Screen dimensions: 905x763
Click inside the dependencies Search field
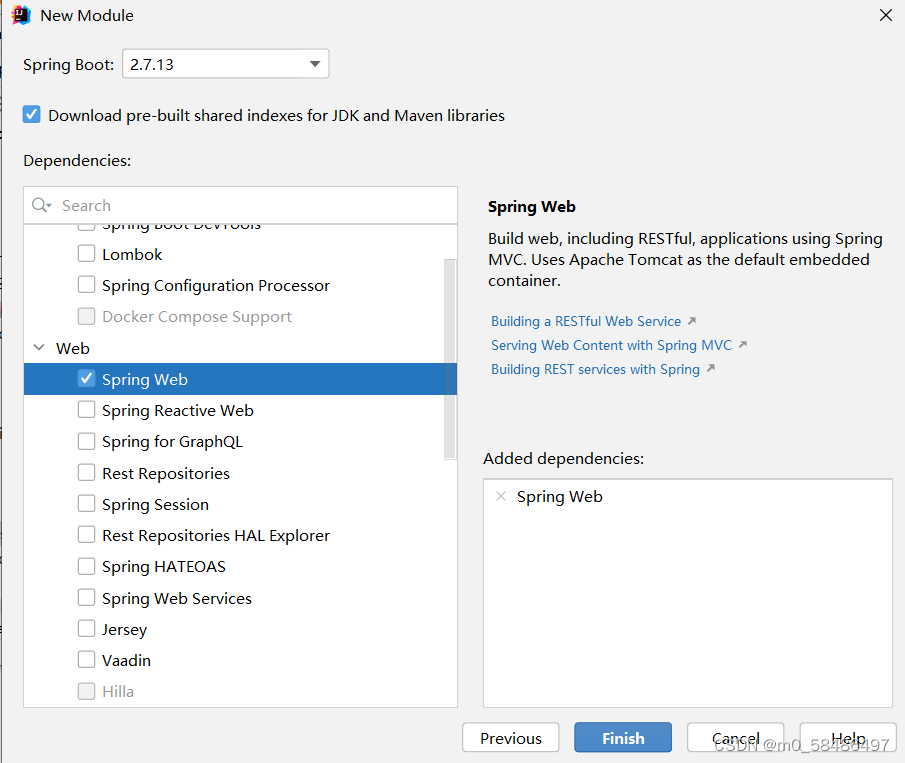[200, 204]
